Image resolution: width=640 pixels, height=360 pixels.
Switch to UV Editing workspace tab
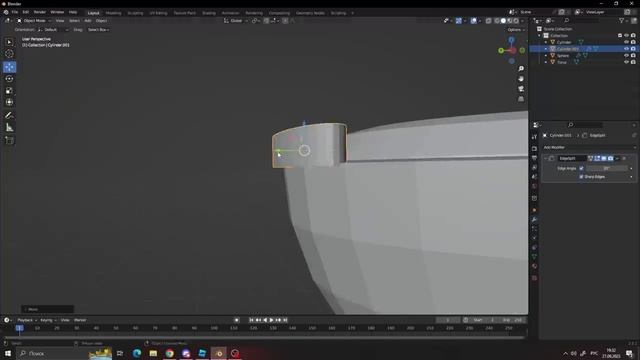(x=158, y=13)
